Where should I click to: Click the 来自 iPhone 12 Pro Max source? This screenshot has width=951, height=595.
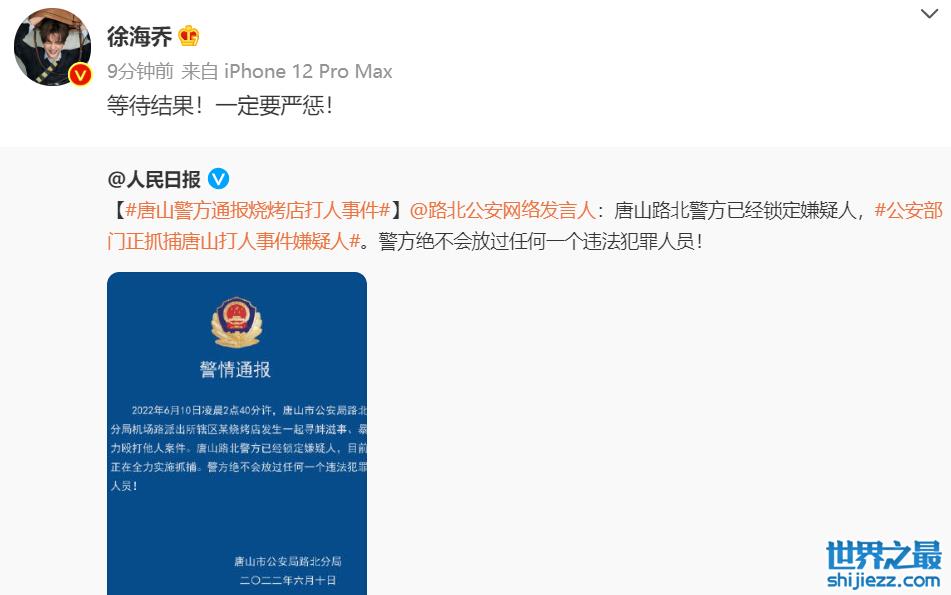pyautogui.click(x=287, y=71)
